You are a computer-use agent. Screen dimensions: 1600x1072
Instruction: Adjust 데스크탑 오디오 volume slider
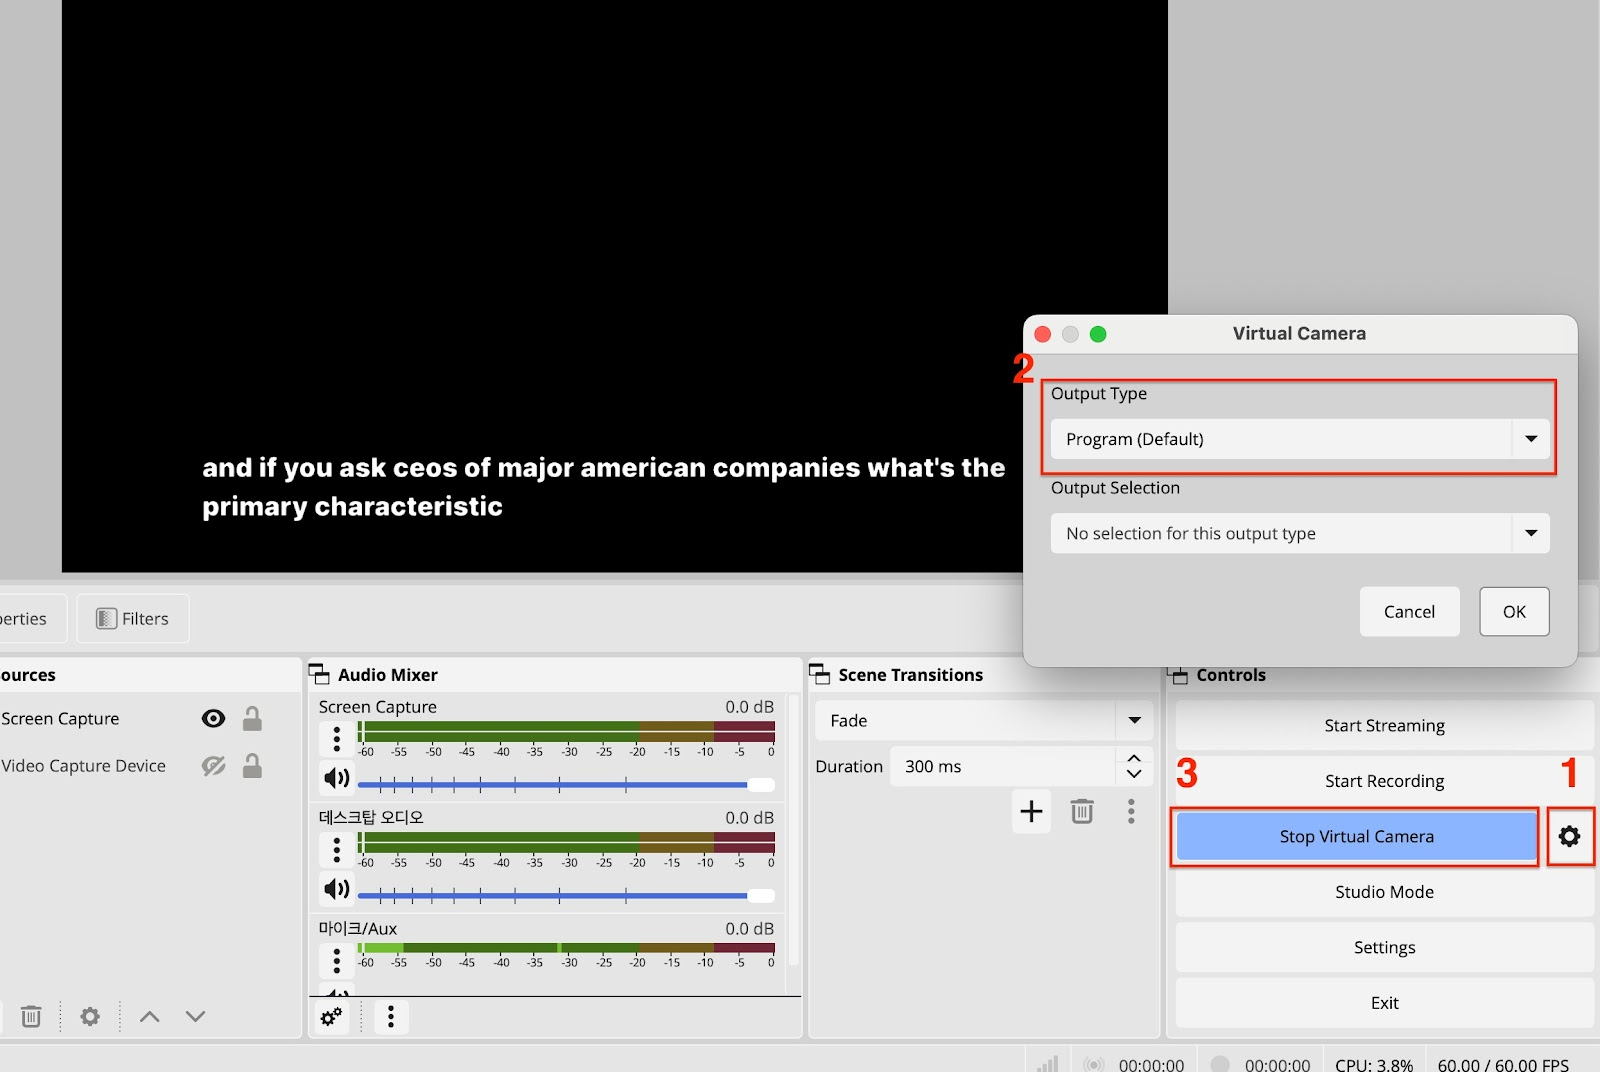point(566,896)
